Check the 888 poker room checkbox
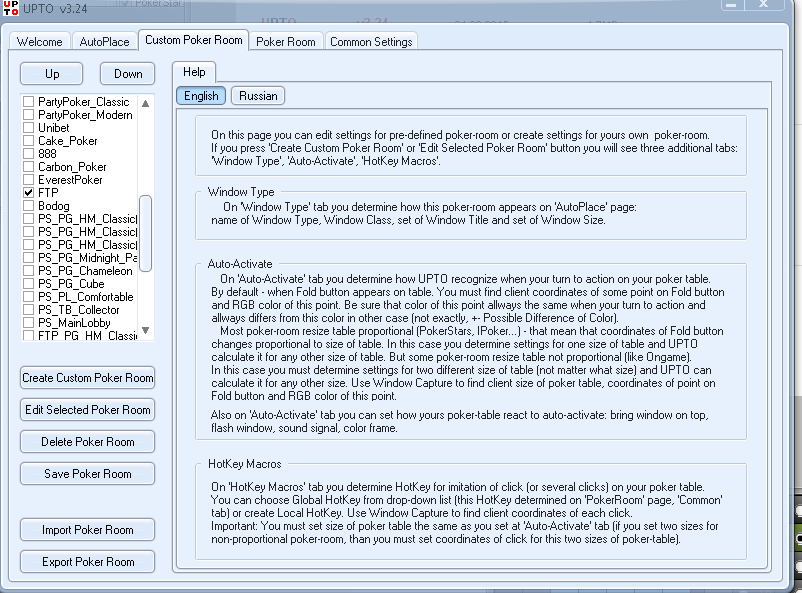 tap(29, 153)
